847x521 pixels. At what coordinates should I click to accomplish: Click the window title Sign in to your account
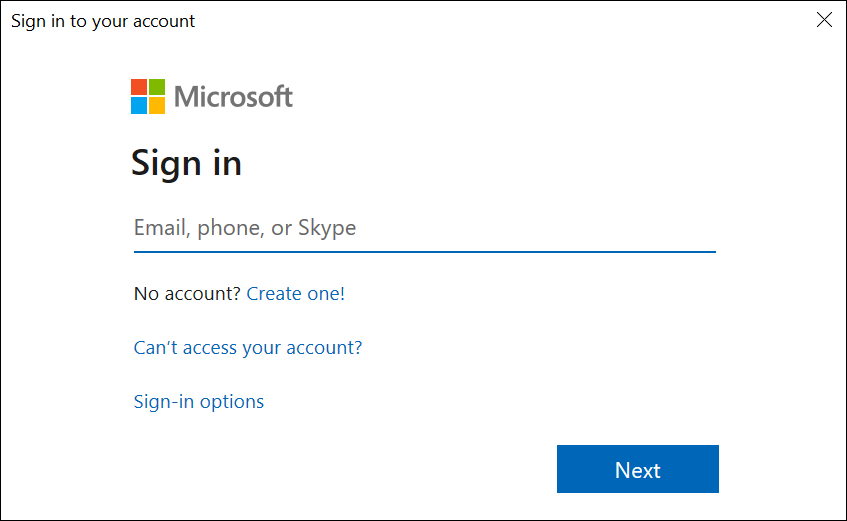(103, 21)
